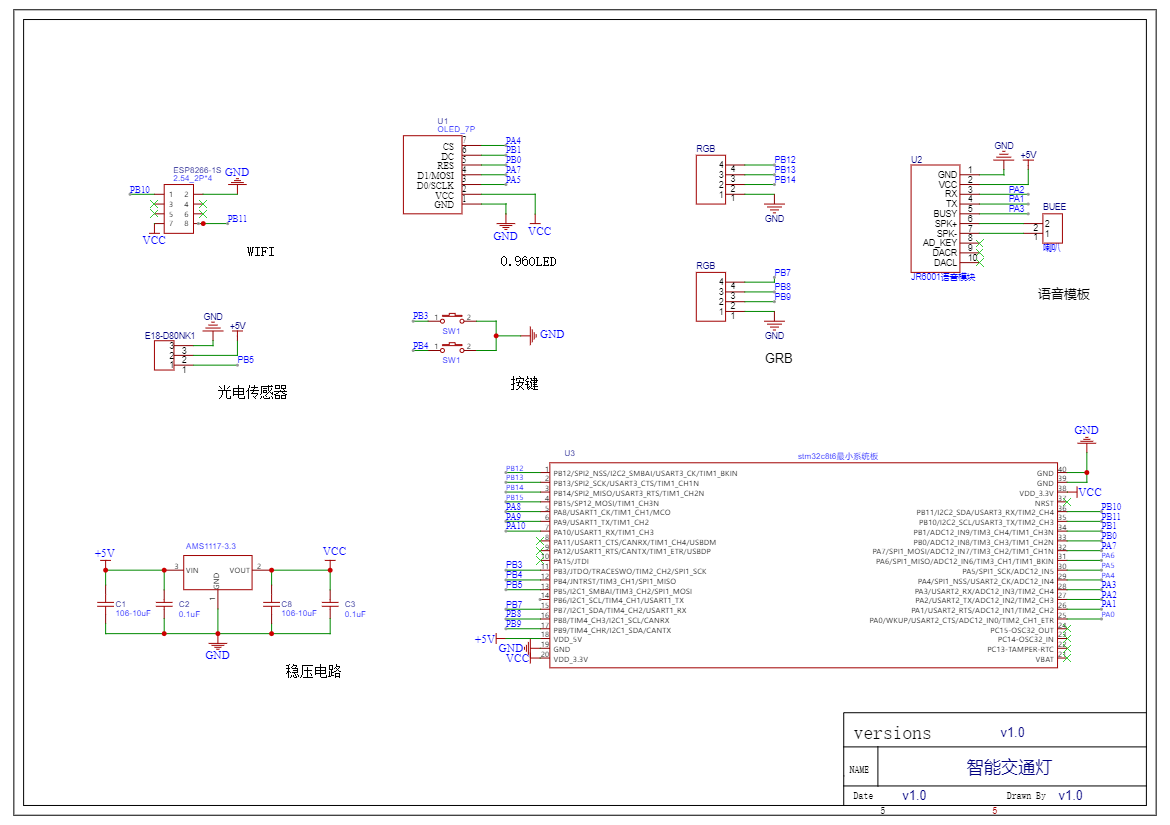Screen dimensions: 1170x825
Task: Click v1.0 beside Date
Action: tap(914, 796)
